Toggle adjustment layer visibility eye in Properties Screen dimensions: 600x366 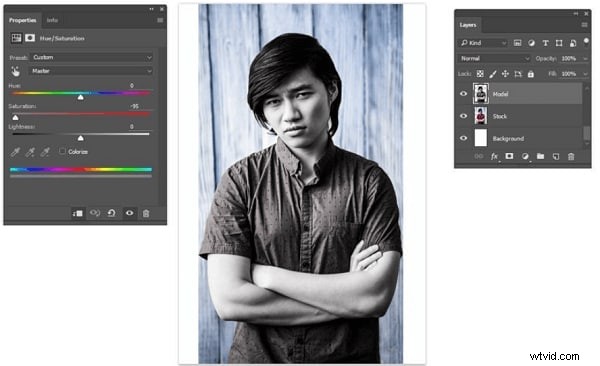click(130, 213)
